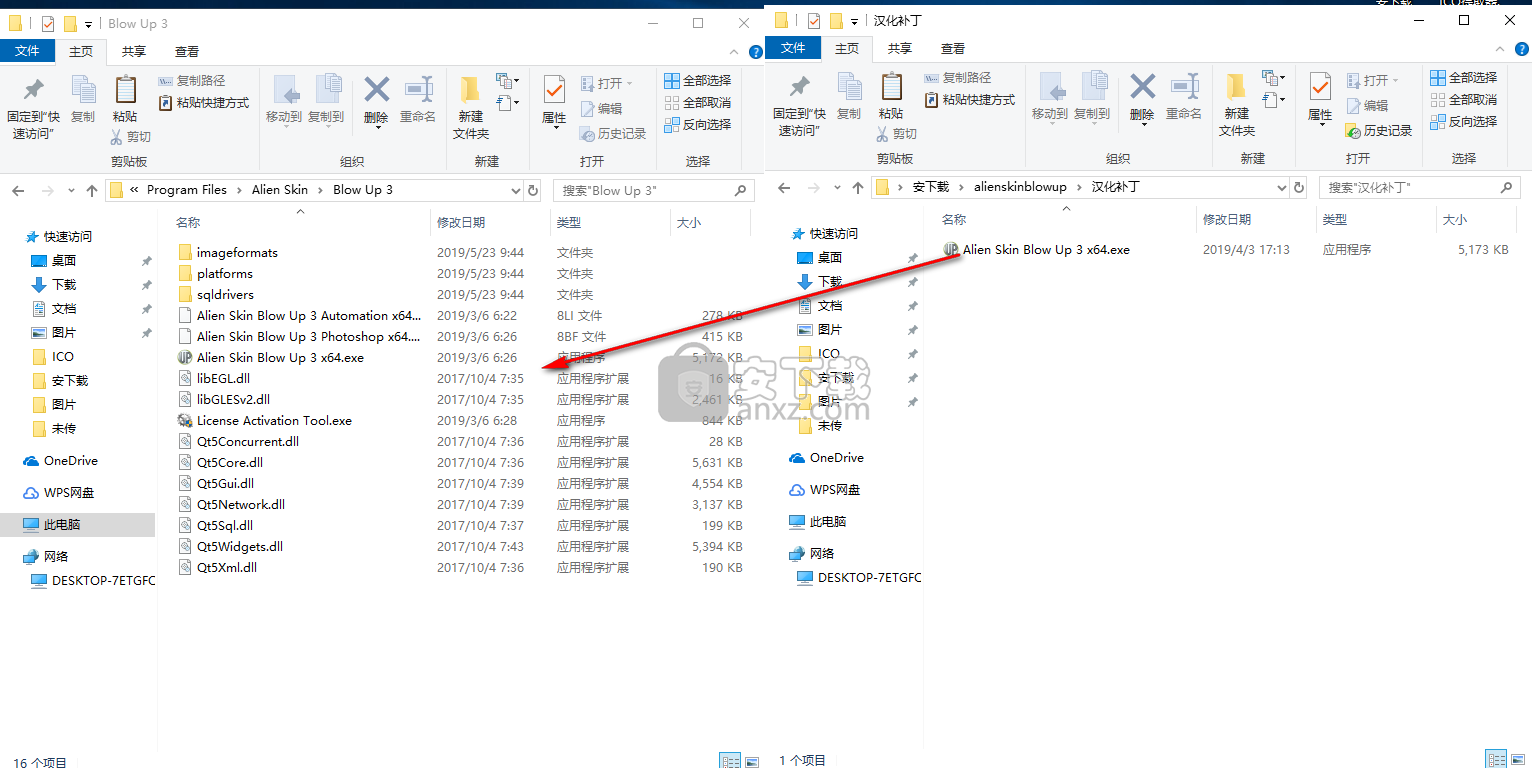Click Pin to Quick Access in Blow Up 3 window

pos(33,109)
